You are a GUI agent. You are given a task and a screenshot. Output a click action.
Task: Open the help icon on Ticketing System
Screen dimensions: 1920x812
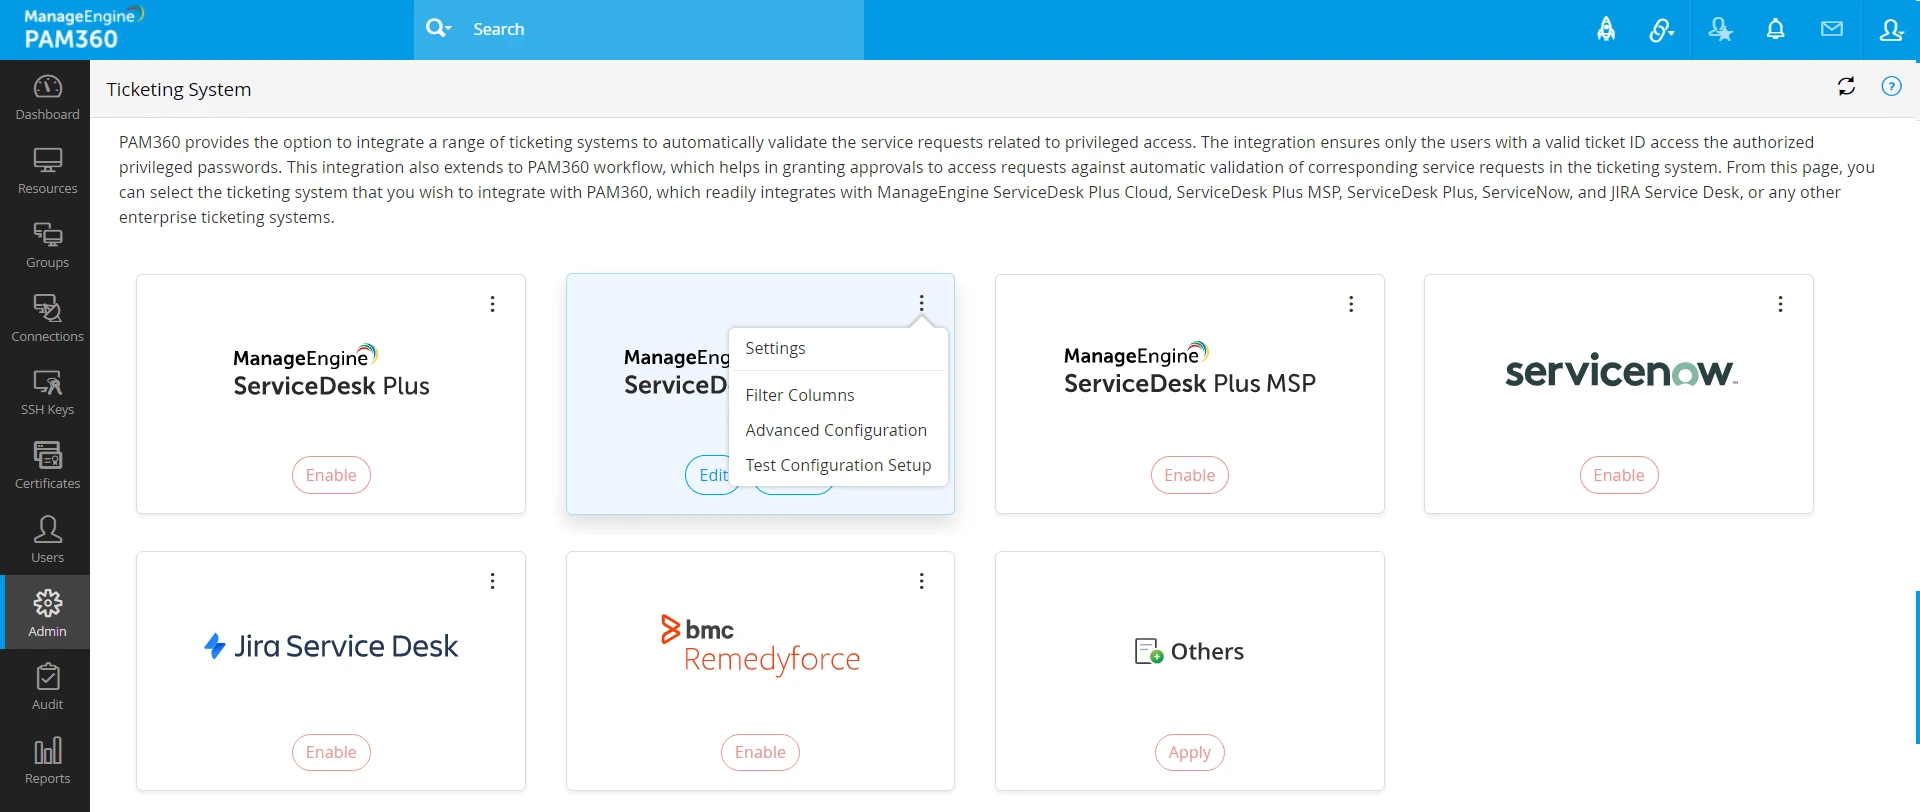(1893, 86)
